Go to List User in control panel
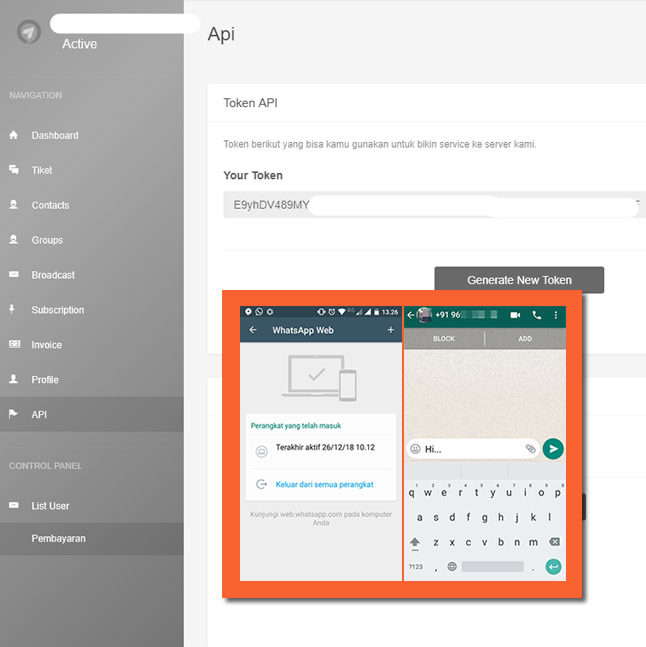646x647 pixels. click(50, 506)
